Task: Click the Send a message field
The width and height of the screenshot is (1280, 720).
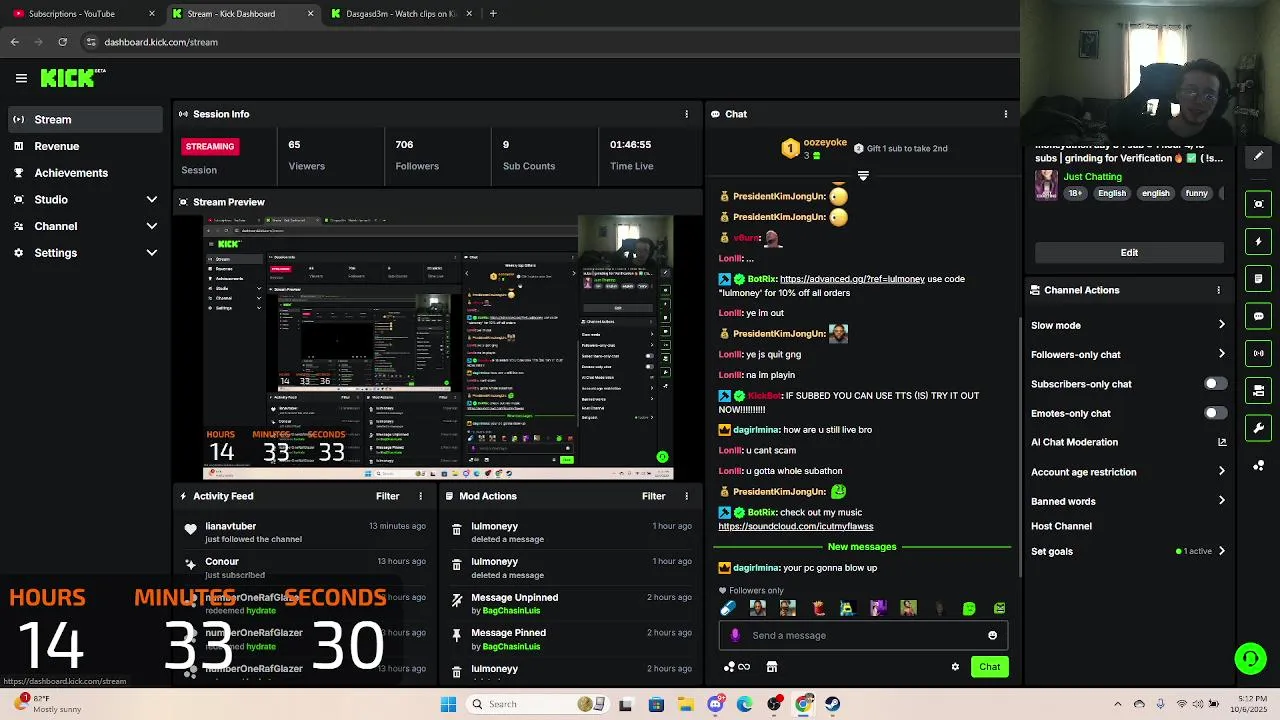Action: point(863,635)
